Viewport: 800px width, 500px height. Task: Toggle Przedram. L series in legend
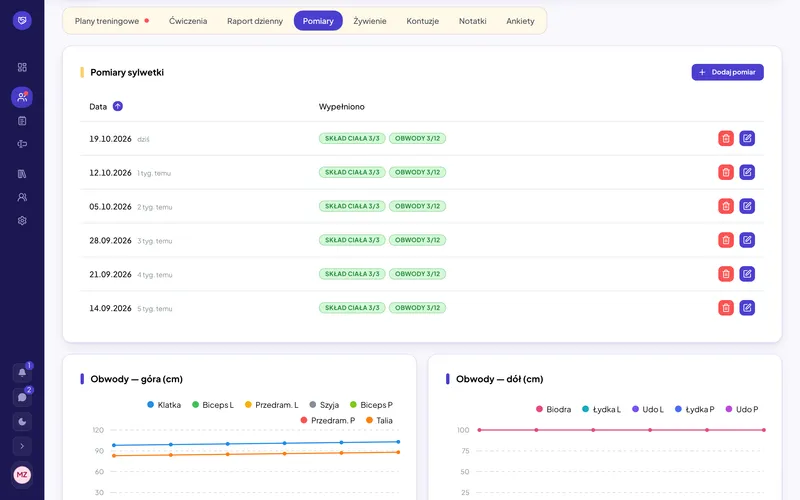coord(271,405)
